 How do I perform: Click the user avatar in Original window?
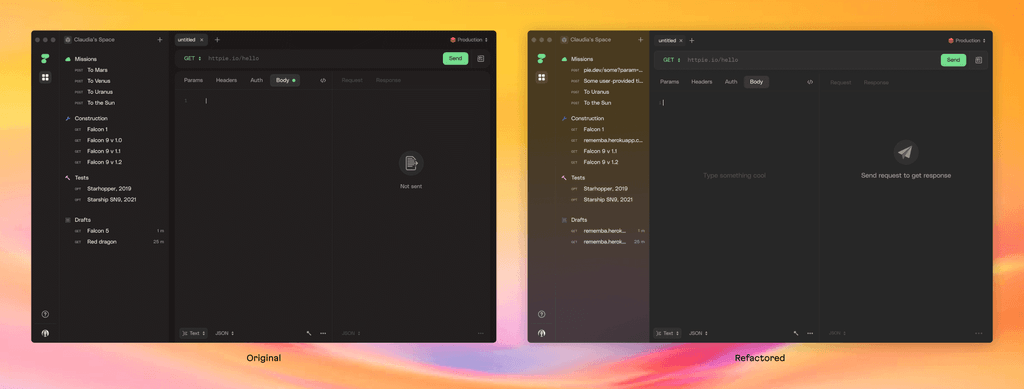45,333
